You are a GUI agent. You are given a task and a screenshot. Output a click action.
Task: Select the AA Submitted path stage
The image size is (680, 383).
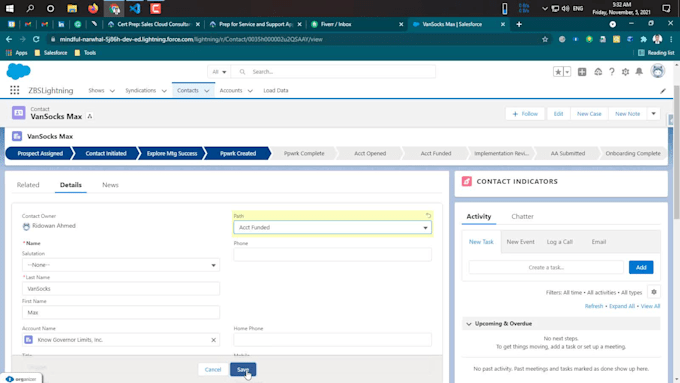pos(568,153)
